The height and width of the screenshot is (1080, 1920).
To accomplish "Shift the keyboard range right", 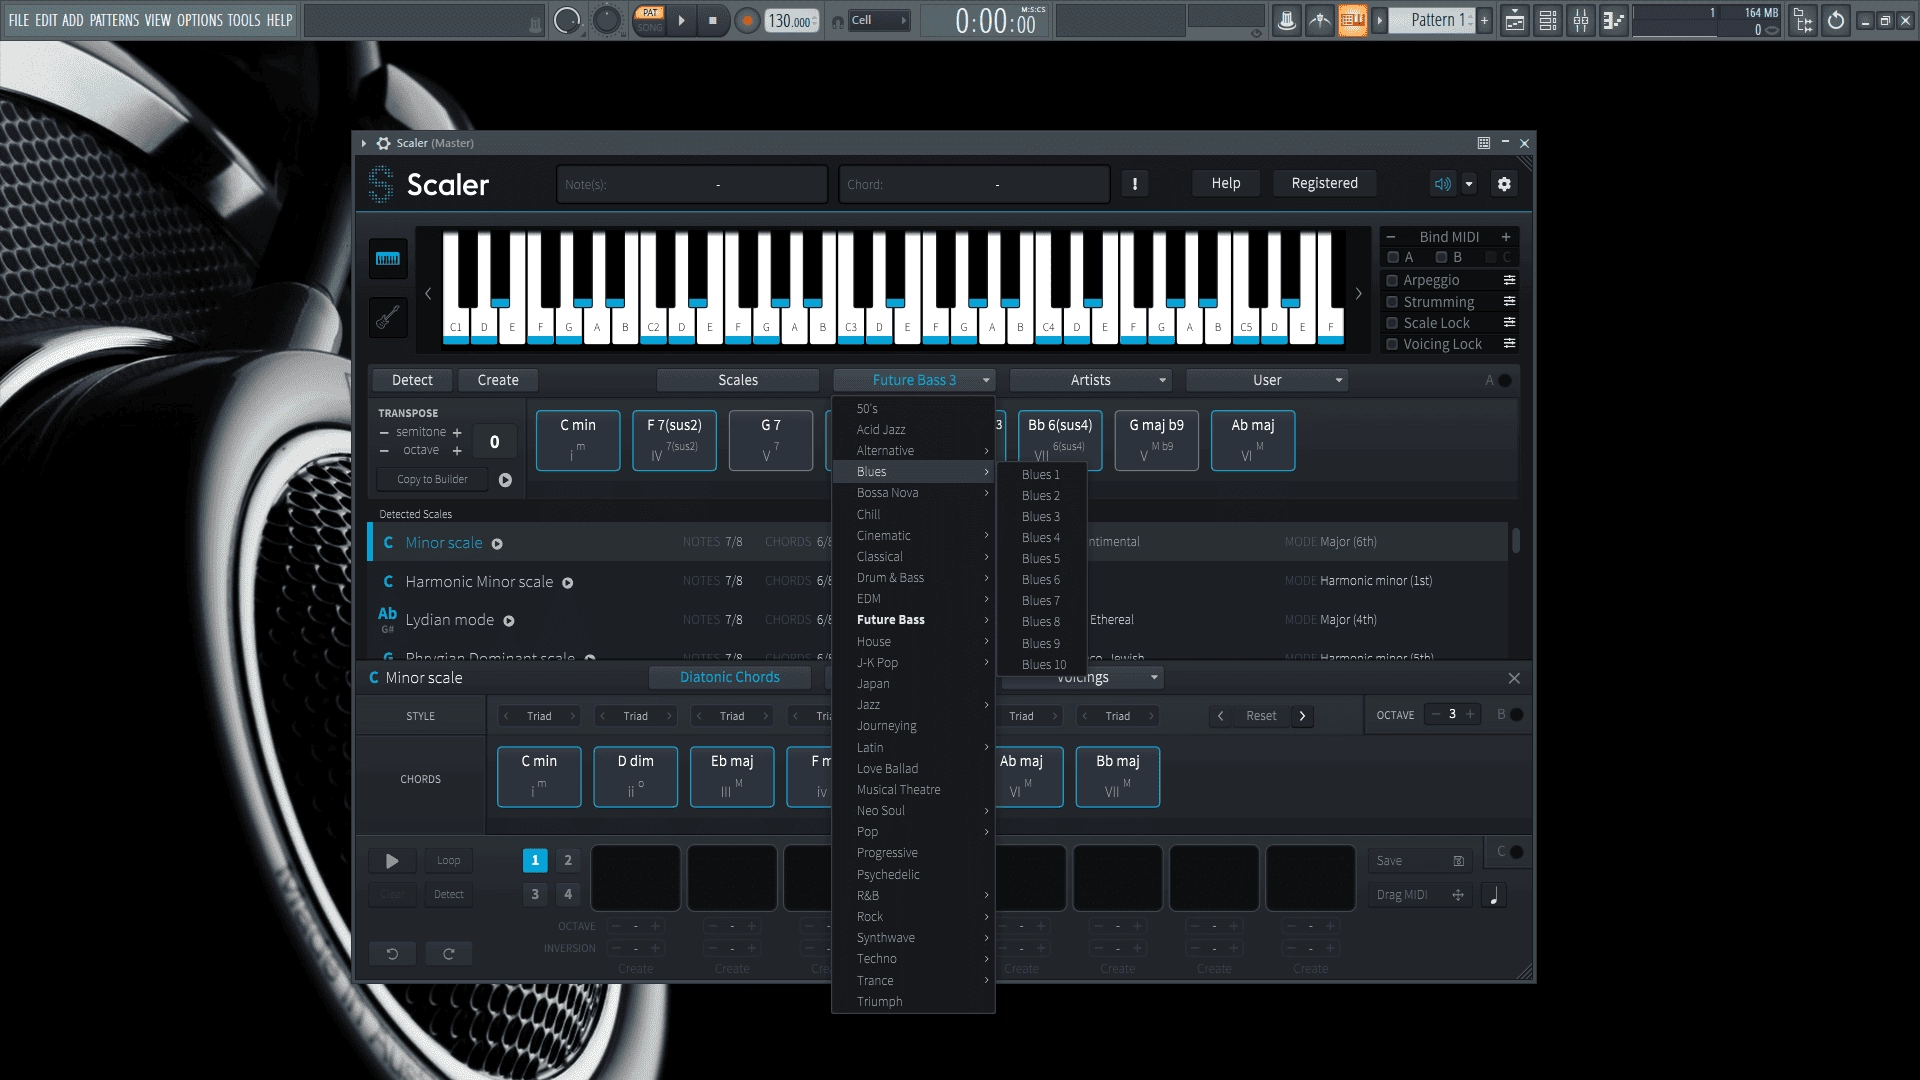I will point(1358,293).
